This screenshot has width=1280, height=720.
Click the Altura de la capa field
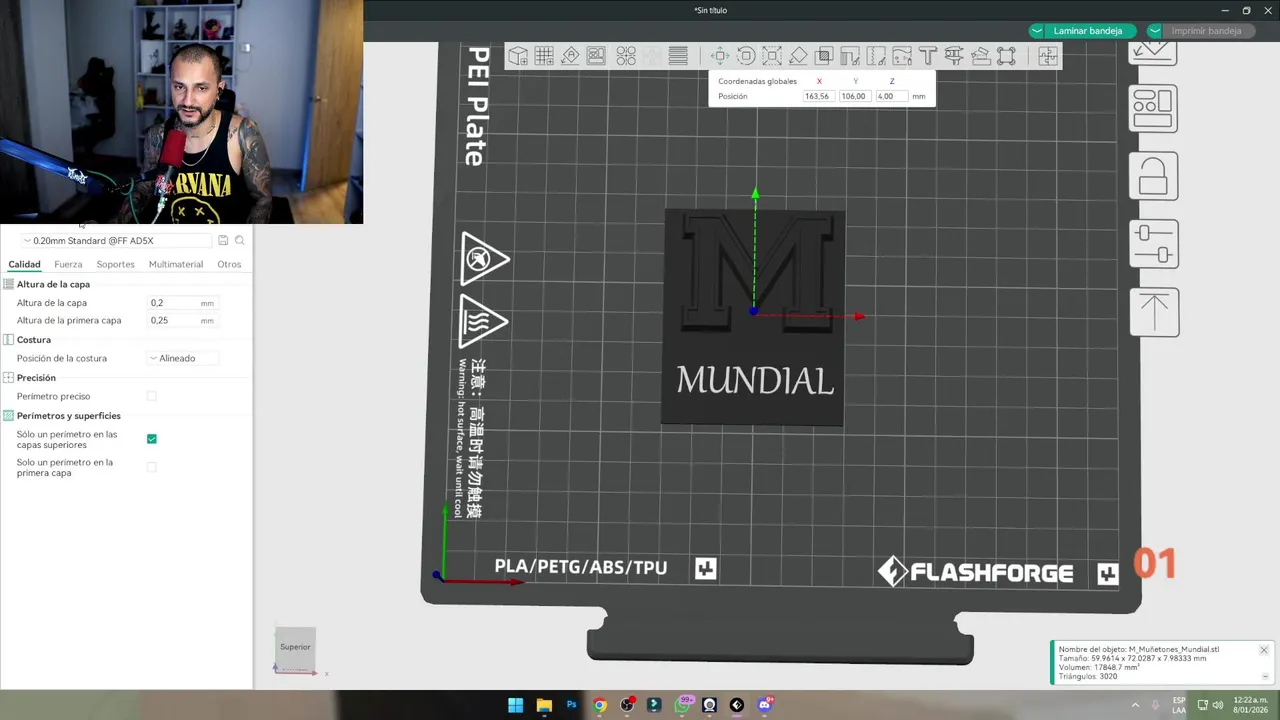[182, 303]
